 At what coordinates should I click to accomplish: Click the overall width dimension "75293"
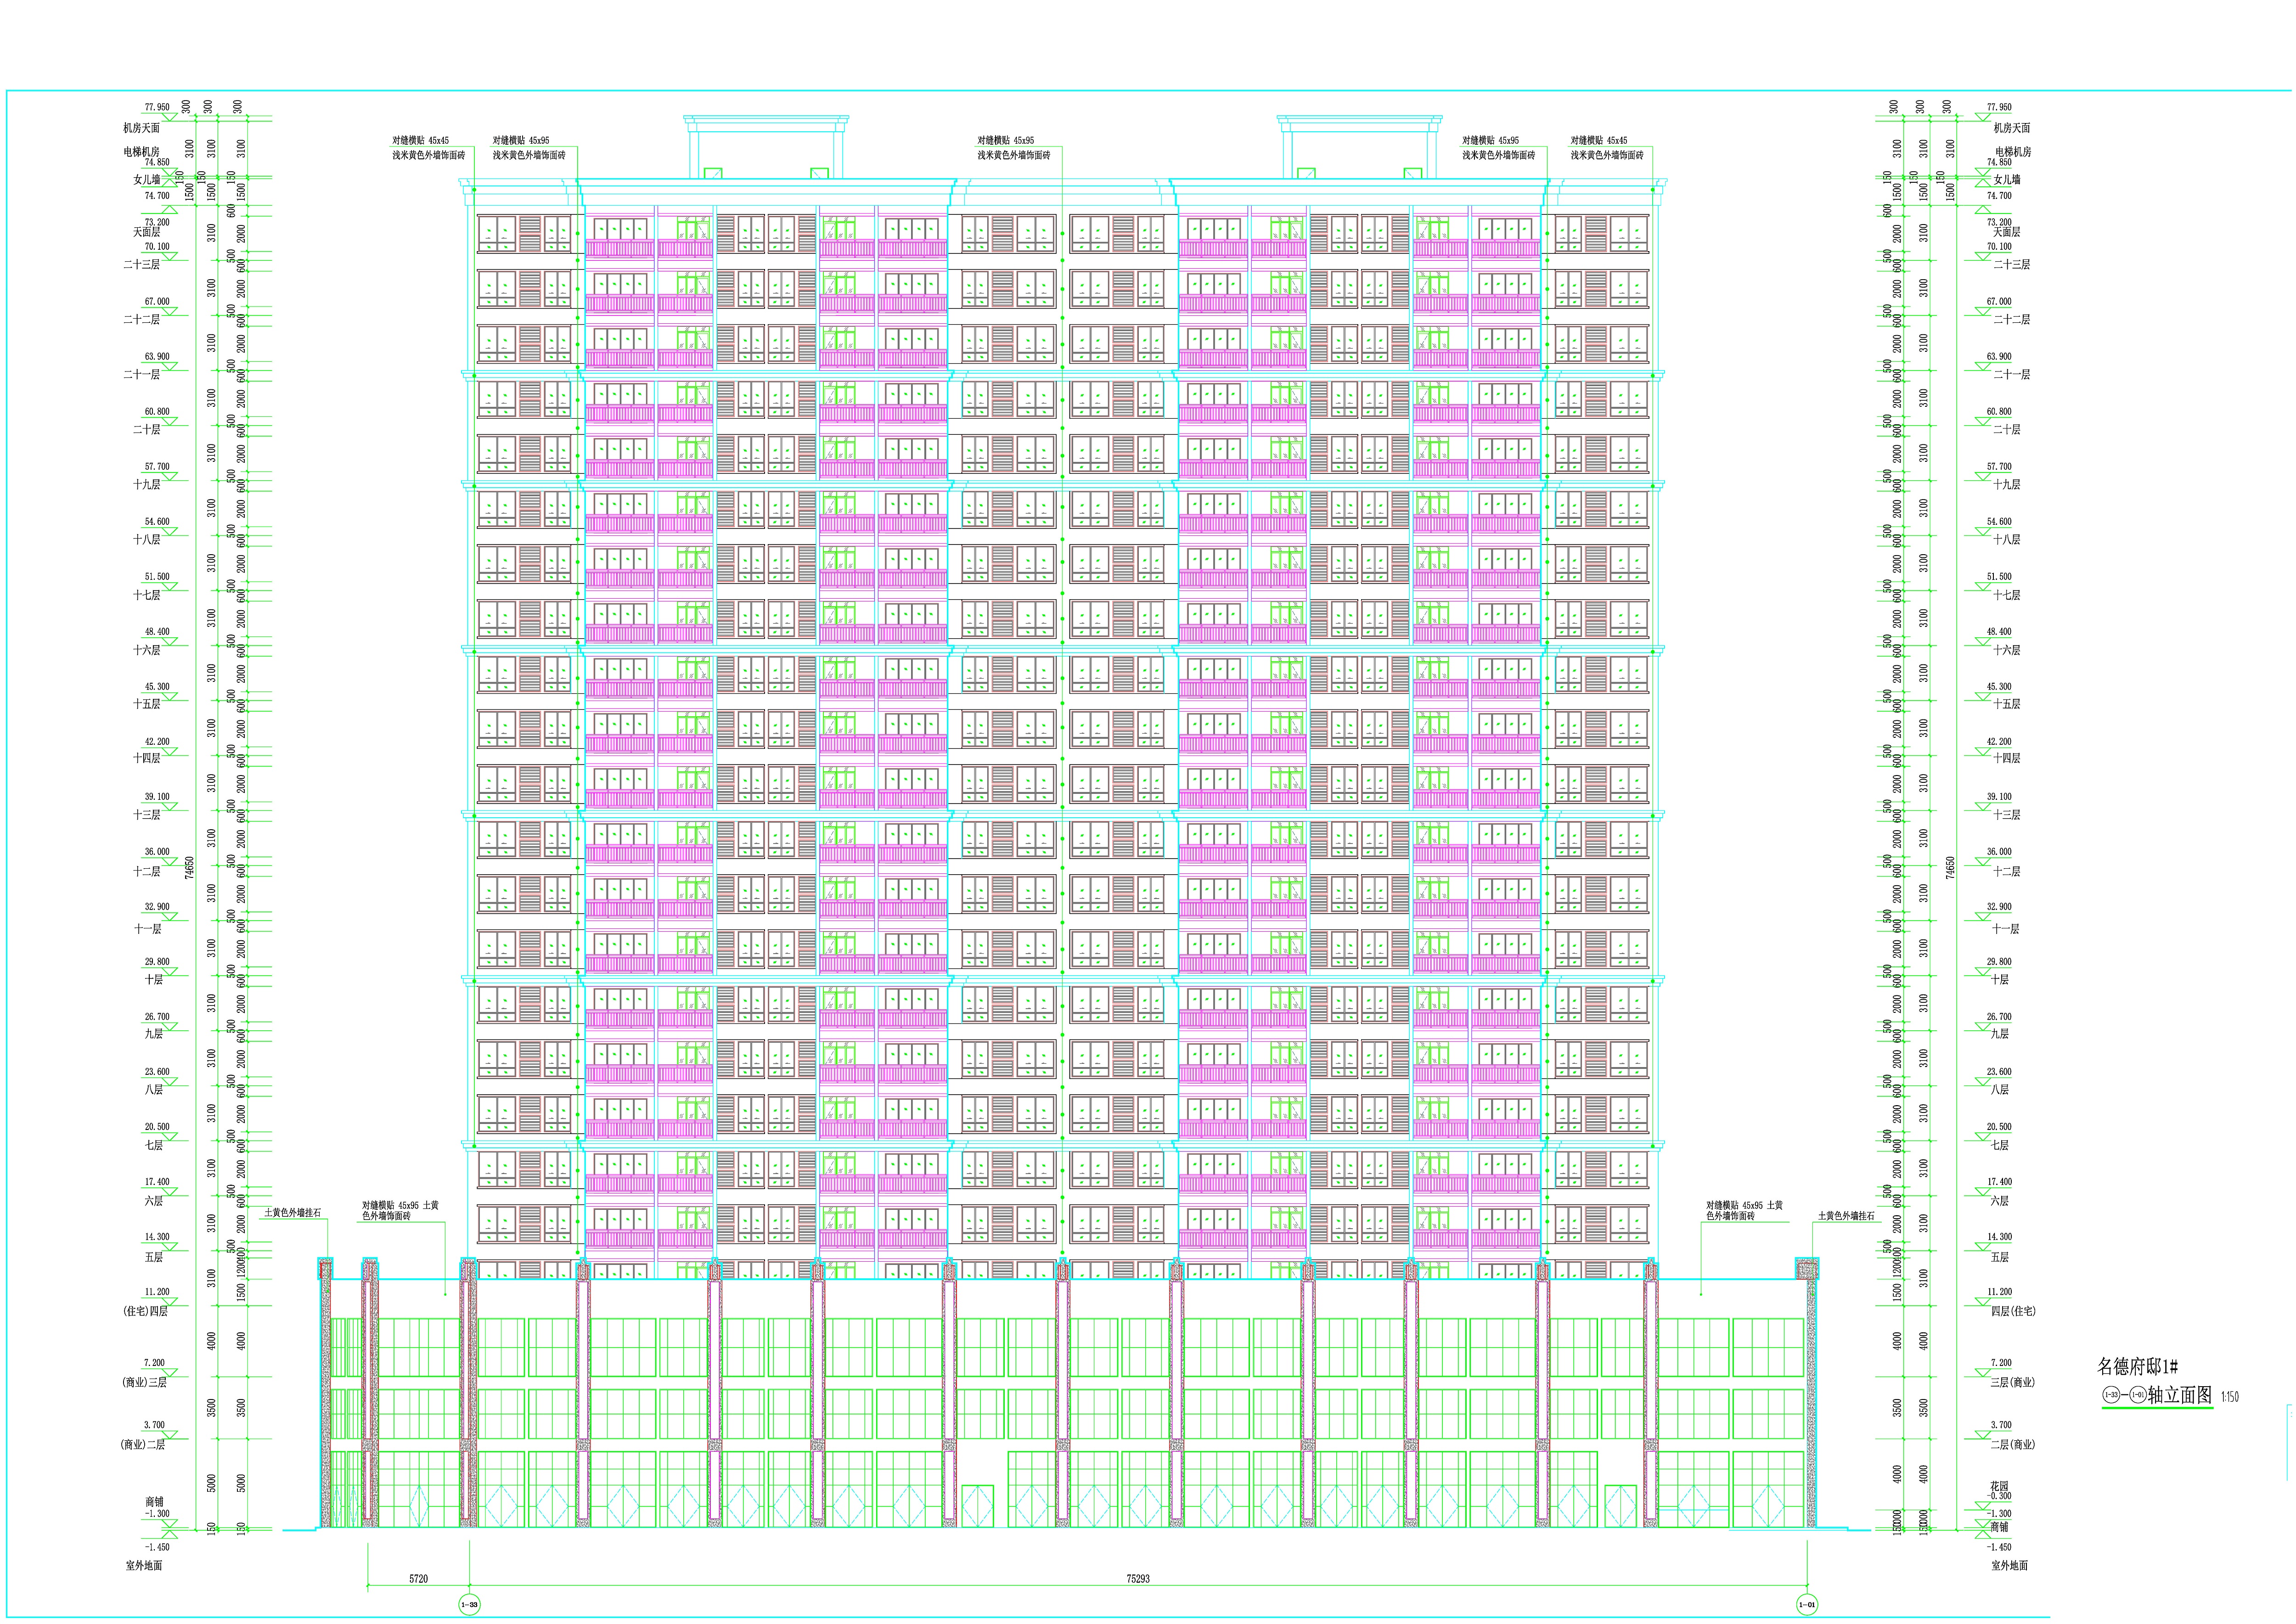(x=1138, y=1579)
